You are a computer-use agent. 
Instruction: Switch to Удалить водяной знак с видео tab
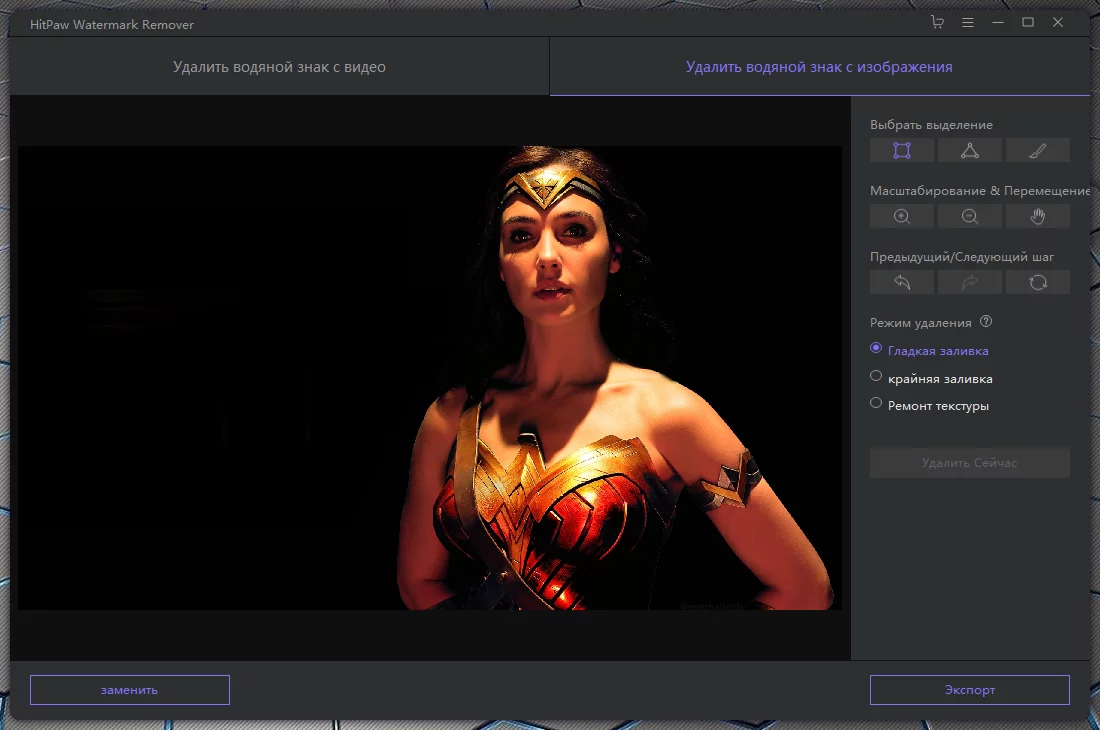[279, 67]
